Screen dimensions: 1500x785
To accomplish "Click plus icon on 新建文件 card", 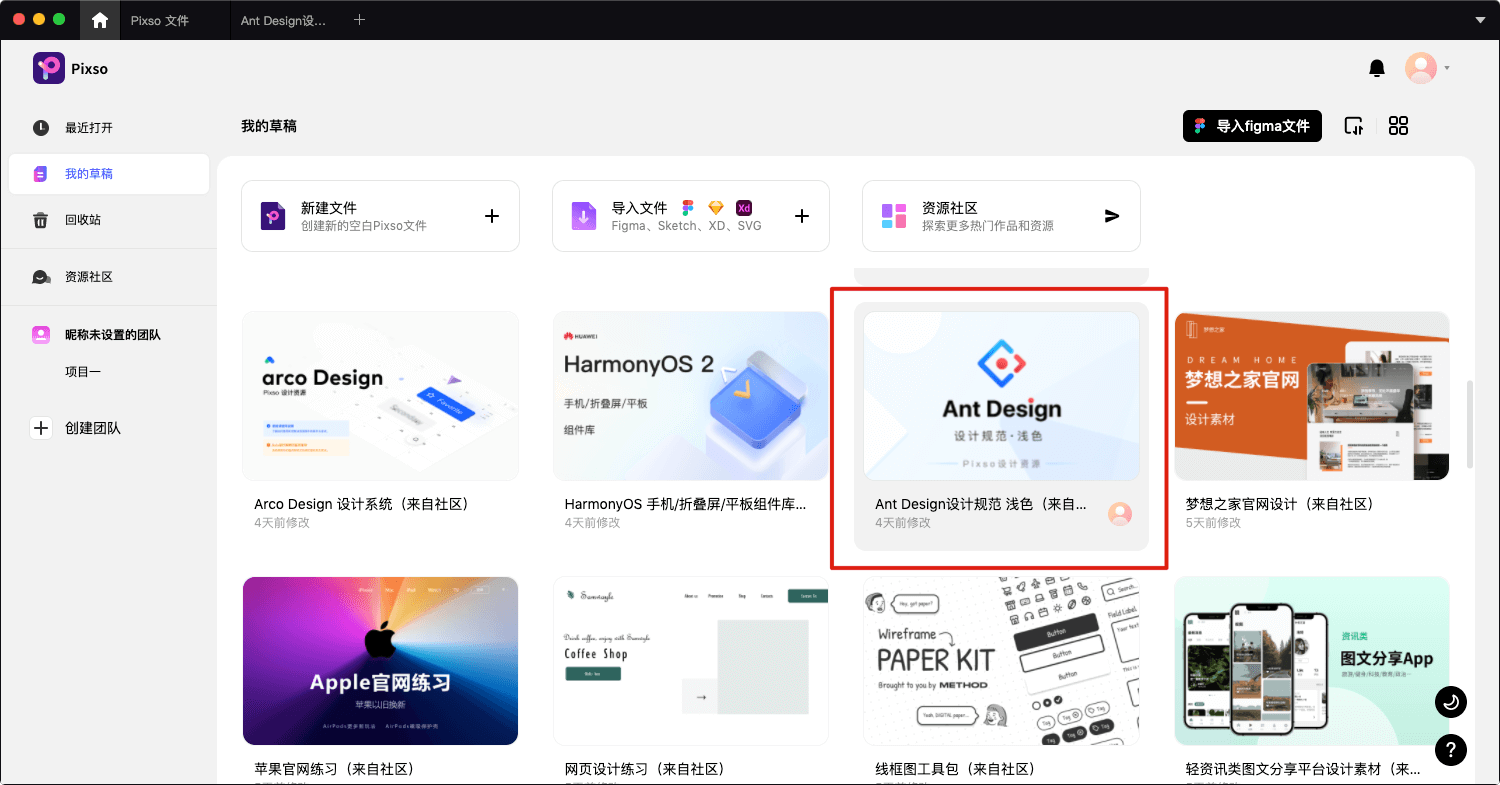I will pos(492,216).
